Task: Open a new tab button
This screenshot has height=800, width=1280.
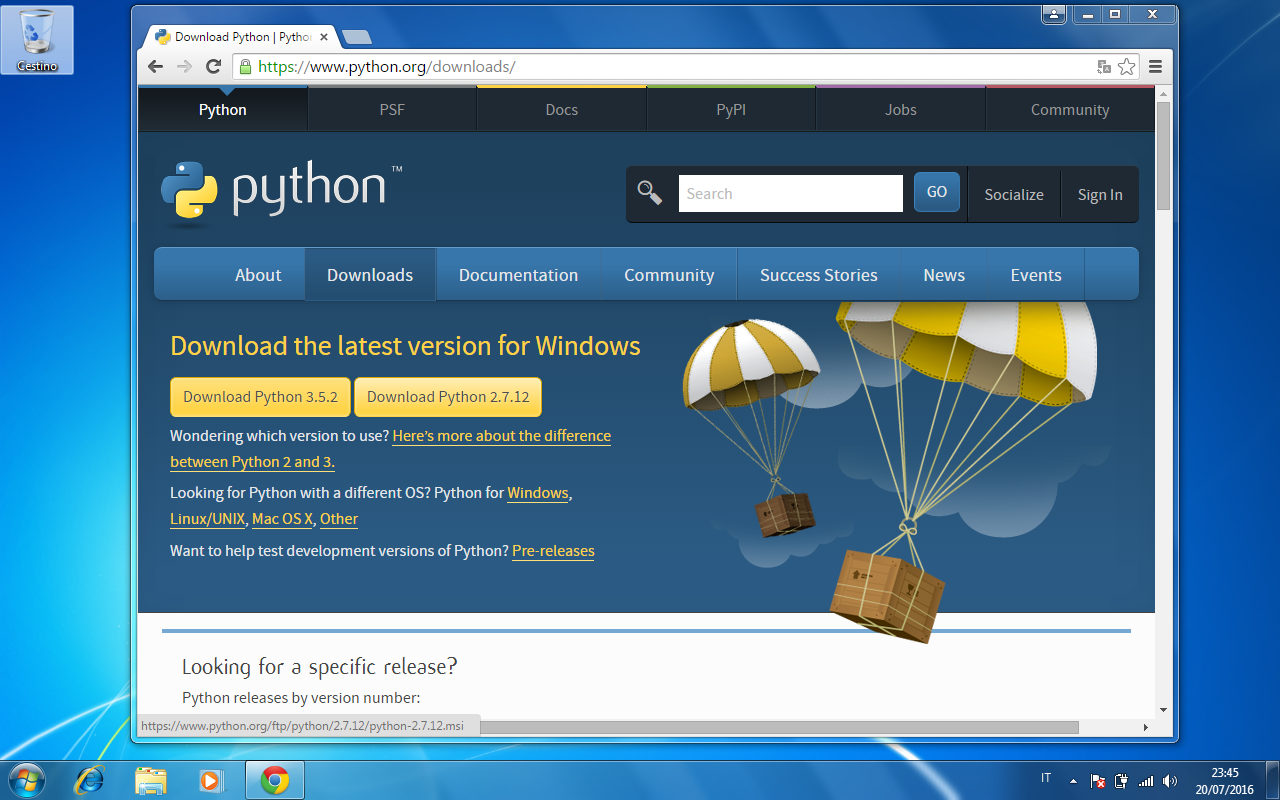Action: [356, 37]
